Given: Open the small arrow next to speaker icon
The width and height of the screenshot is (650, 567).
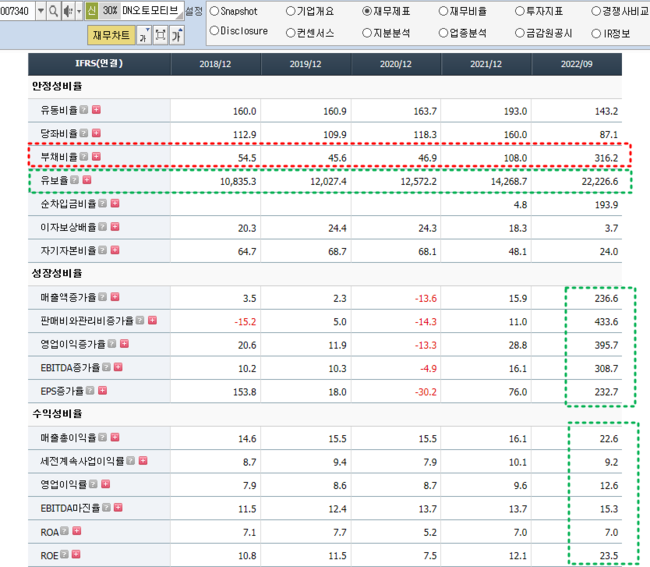Looking at the screenshot, I should coord(79,11).
